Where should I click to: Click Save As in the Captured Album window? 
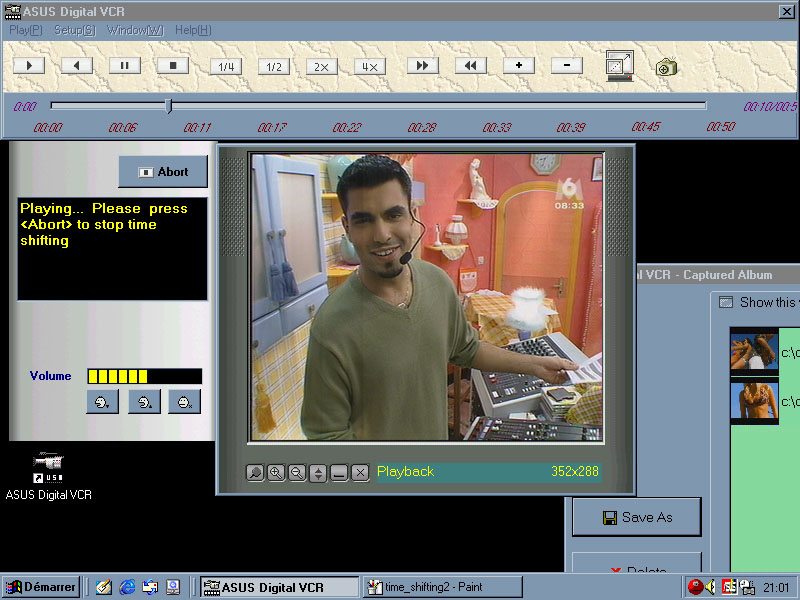point(637,517)
